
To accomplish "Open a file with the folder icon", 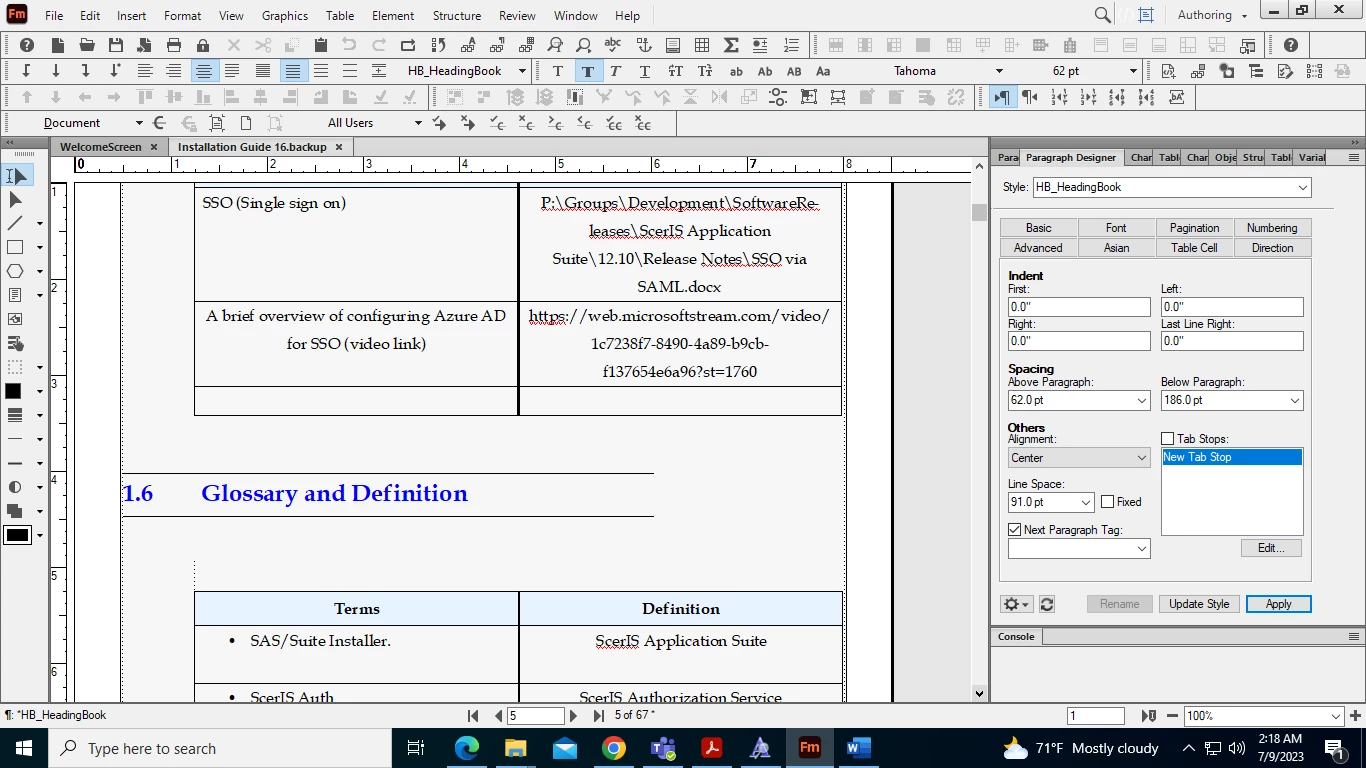I will (x=87, y=45).
